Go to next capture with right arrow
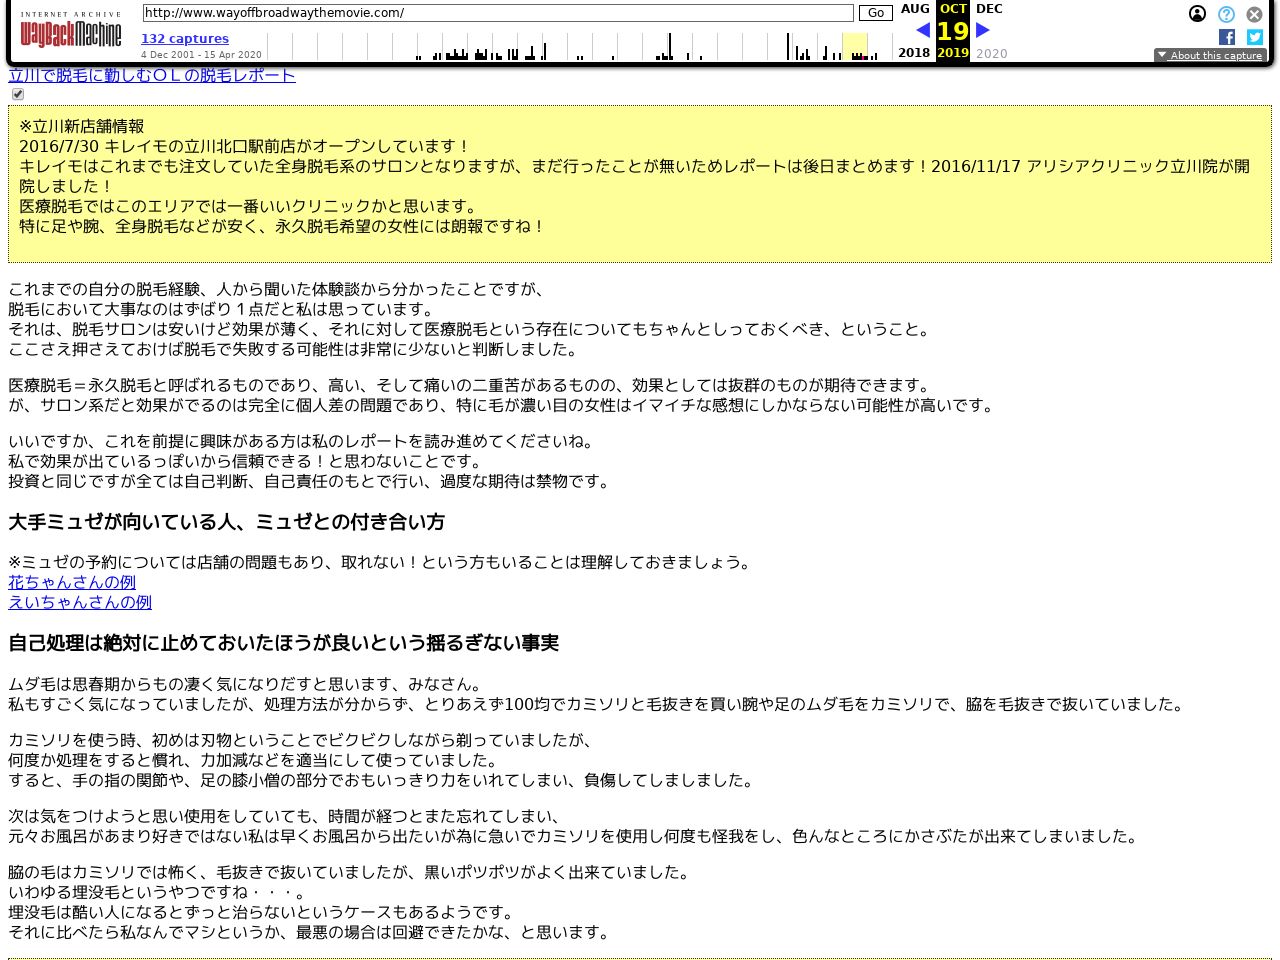 983,30
